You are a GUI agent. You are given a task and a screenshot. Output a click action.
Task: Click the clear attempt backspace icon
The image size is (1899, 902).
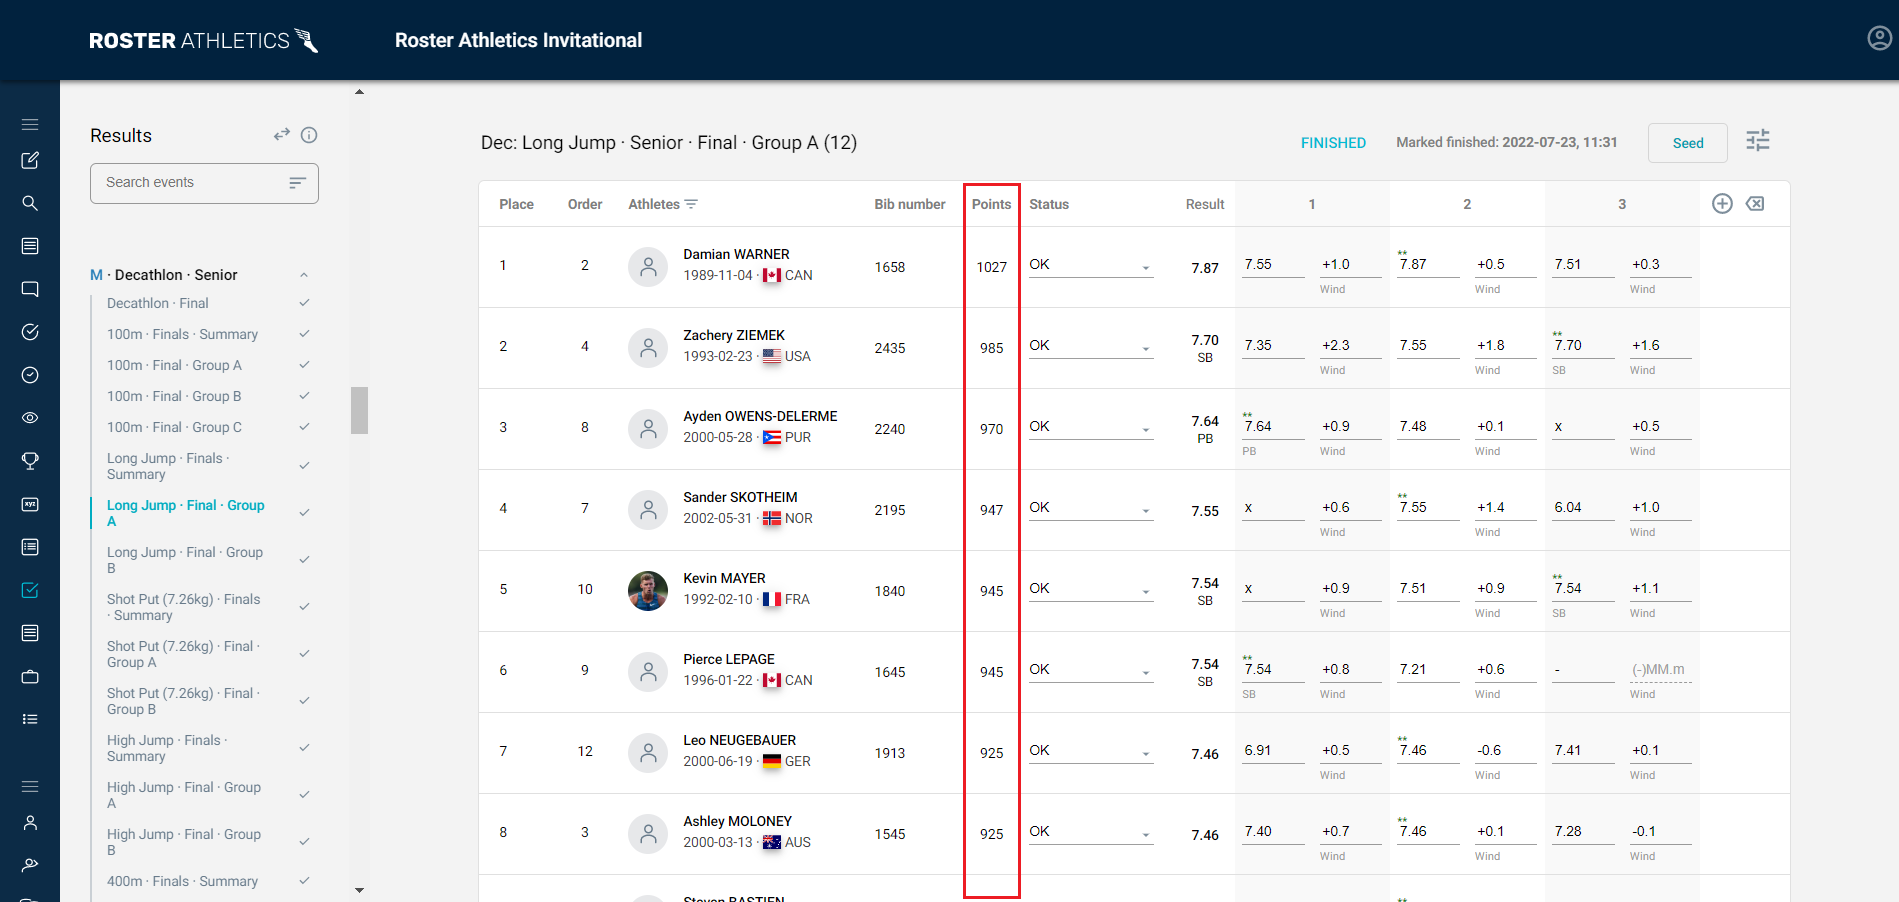coord(1756,203)
